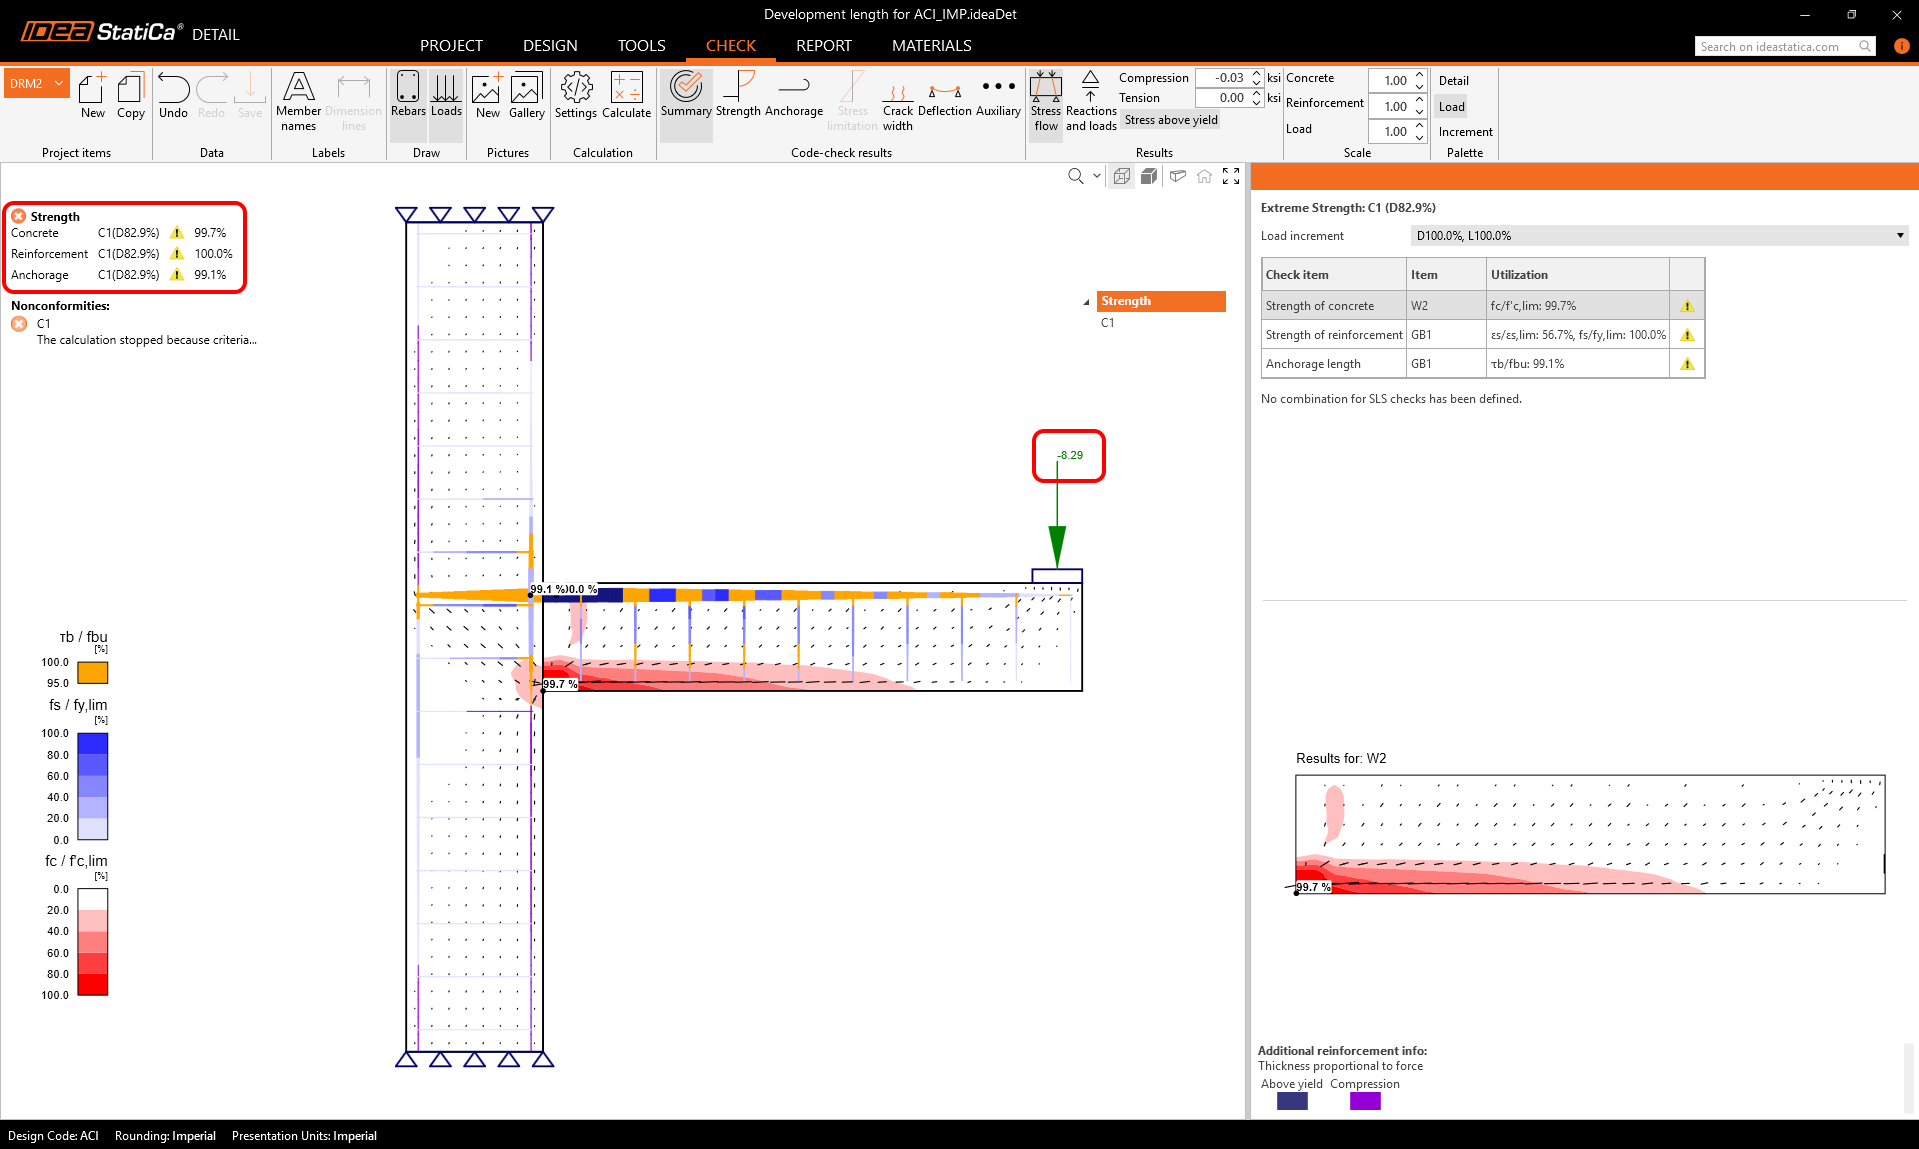
Task: Open the MATERIALS tab
Action: 931,46
